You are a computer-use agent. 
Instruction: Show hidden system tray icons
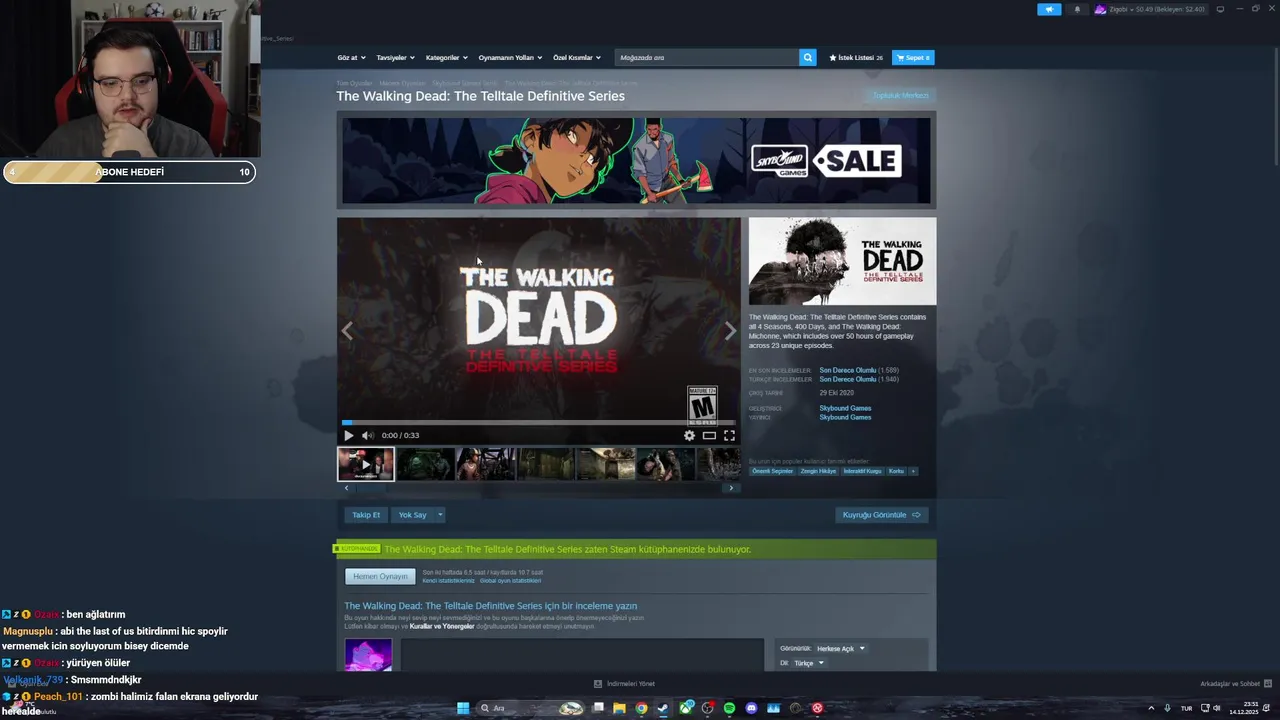pyautogui.click(x=1151, y=708)
